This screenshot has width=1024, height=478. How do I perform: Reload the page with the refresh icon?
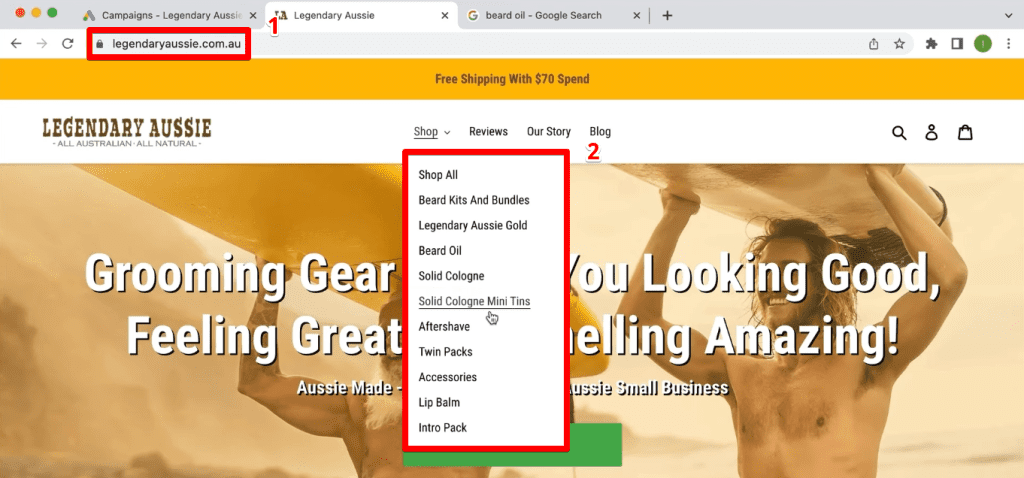(x=67, y=44)
